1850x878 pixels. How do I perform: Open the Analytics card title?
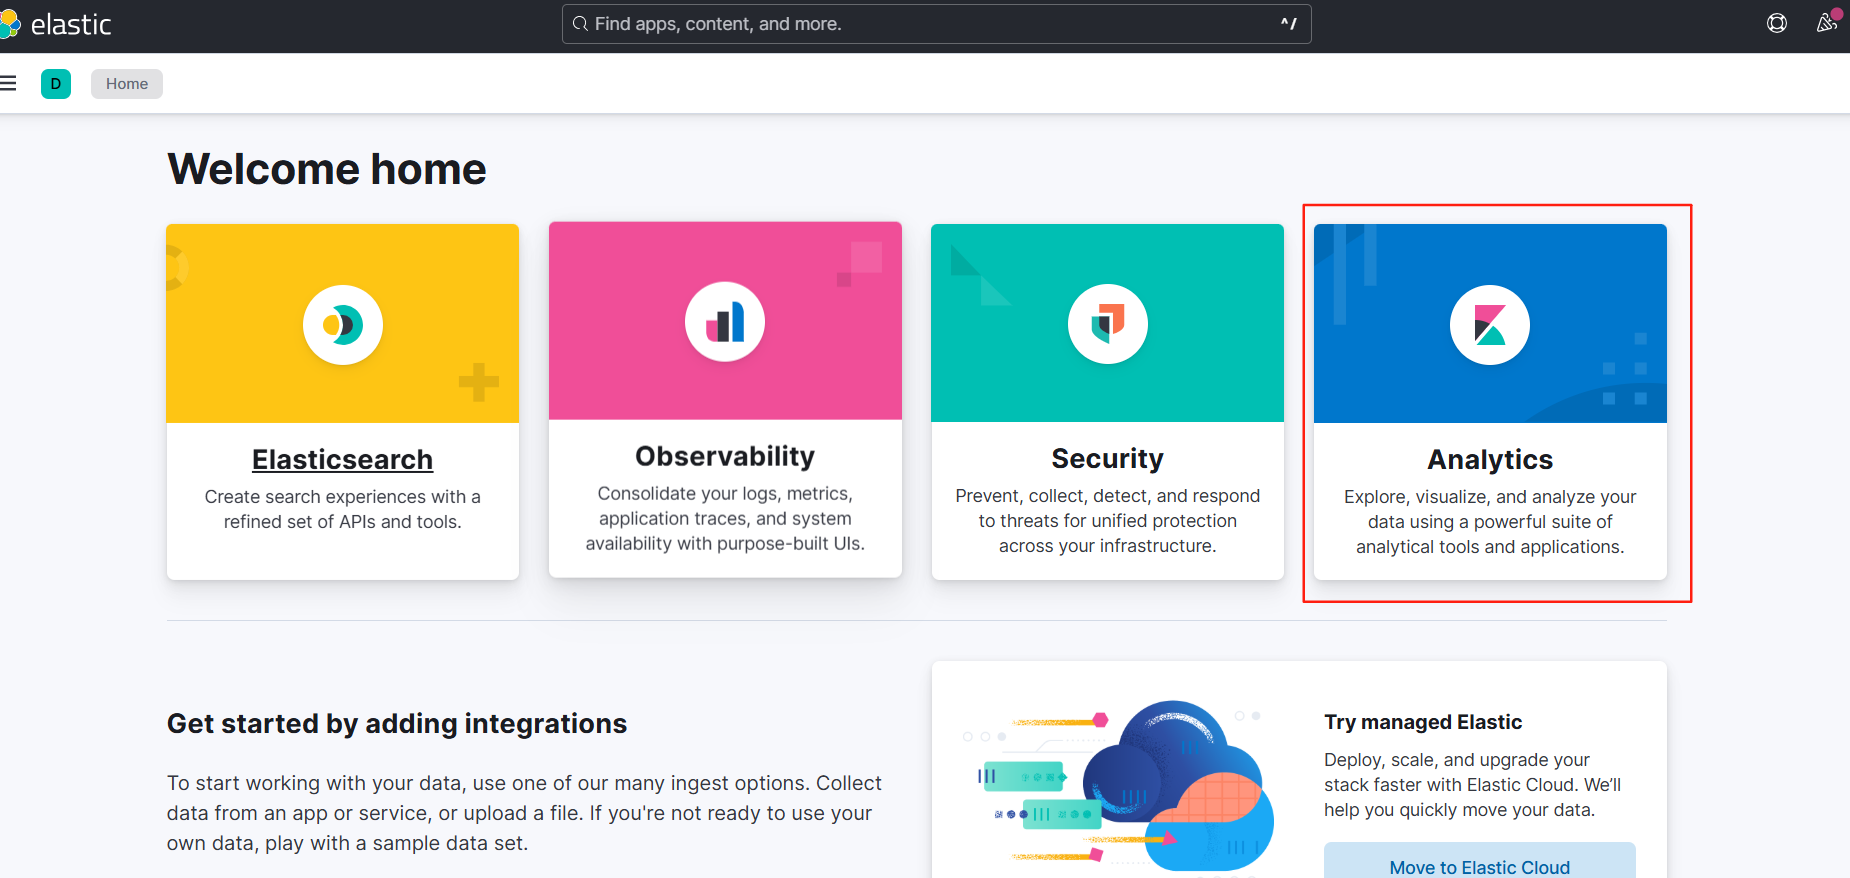[1490, 460]
